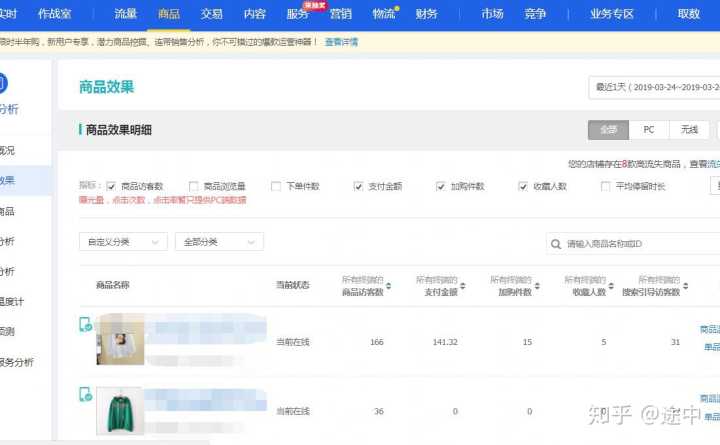The height and width of the screenshot is (445, 720).
Task: Open the 物流 navigation item
Action: (384, 14)
